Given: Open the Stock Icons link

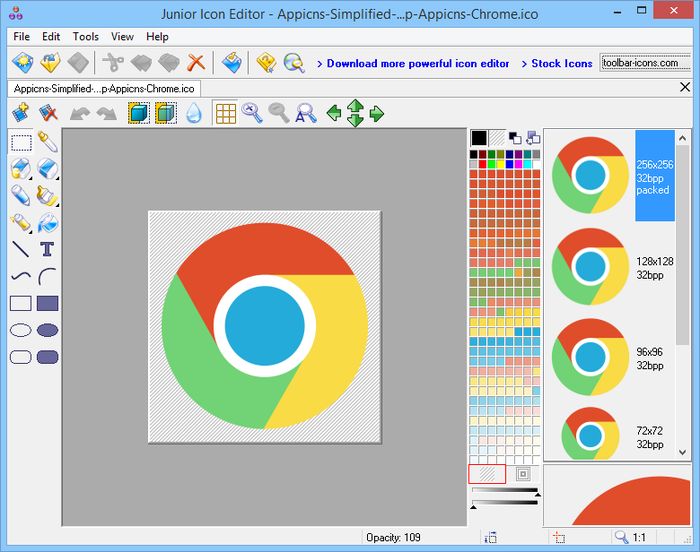Looking at the screenshot, I should pyautogui.click(x=561, y=63).
